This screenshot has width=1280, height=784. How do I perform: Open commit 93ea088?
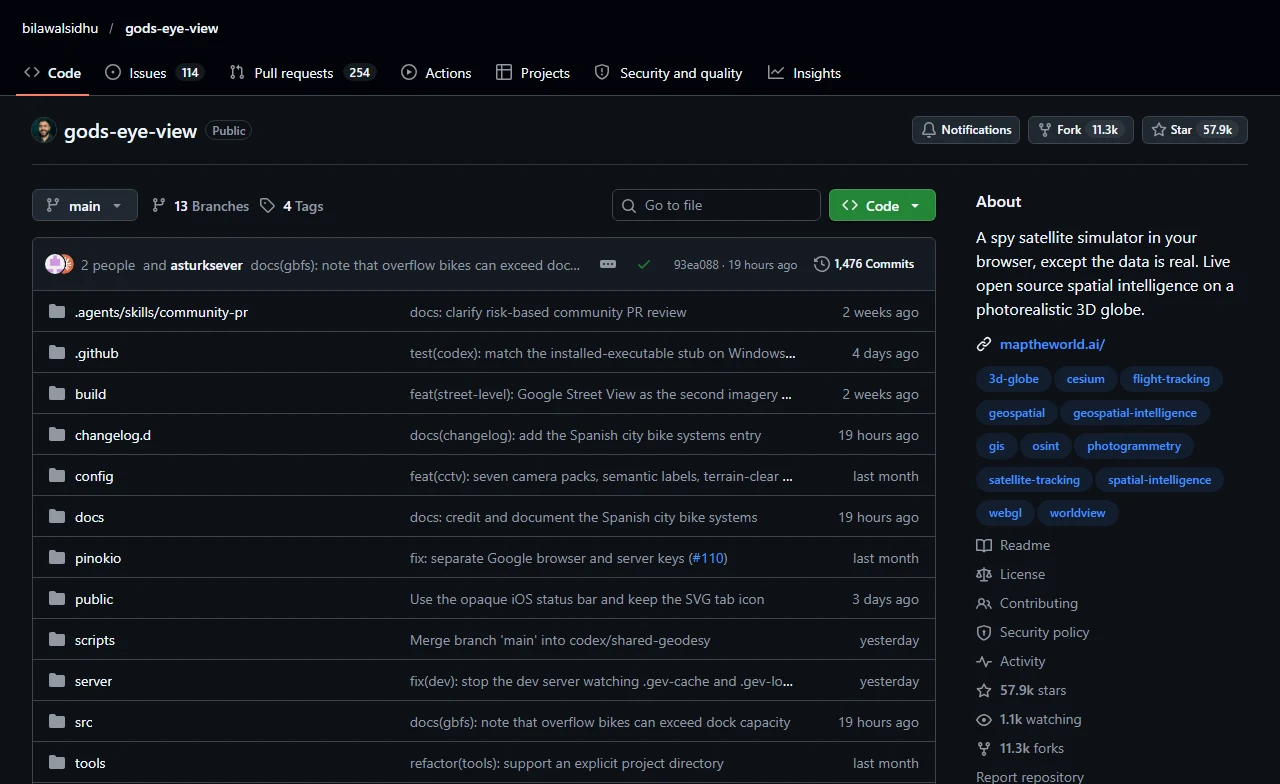(x=696, y=265)
